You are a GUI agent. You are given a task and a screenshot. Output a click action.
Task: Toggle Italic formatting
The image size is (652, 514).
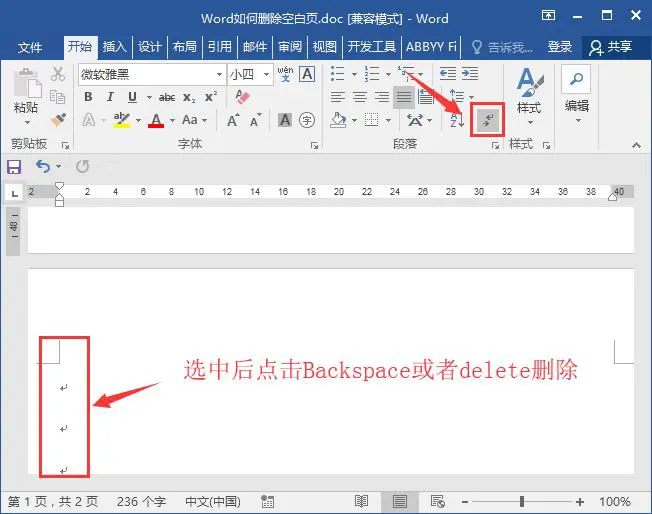(x=110, y=97)
